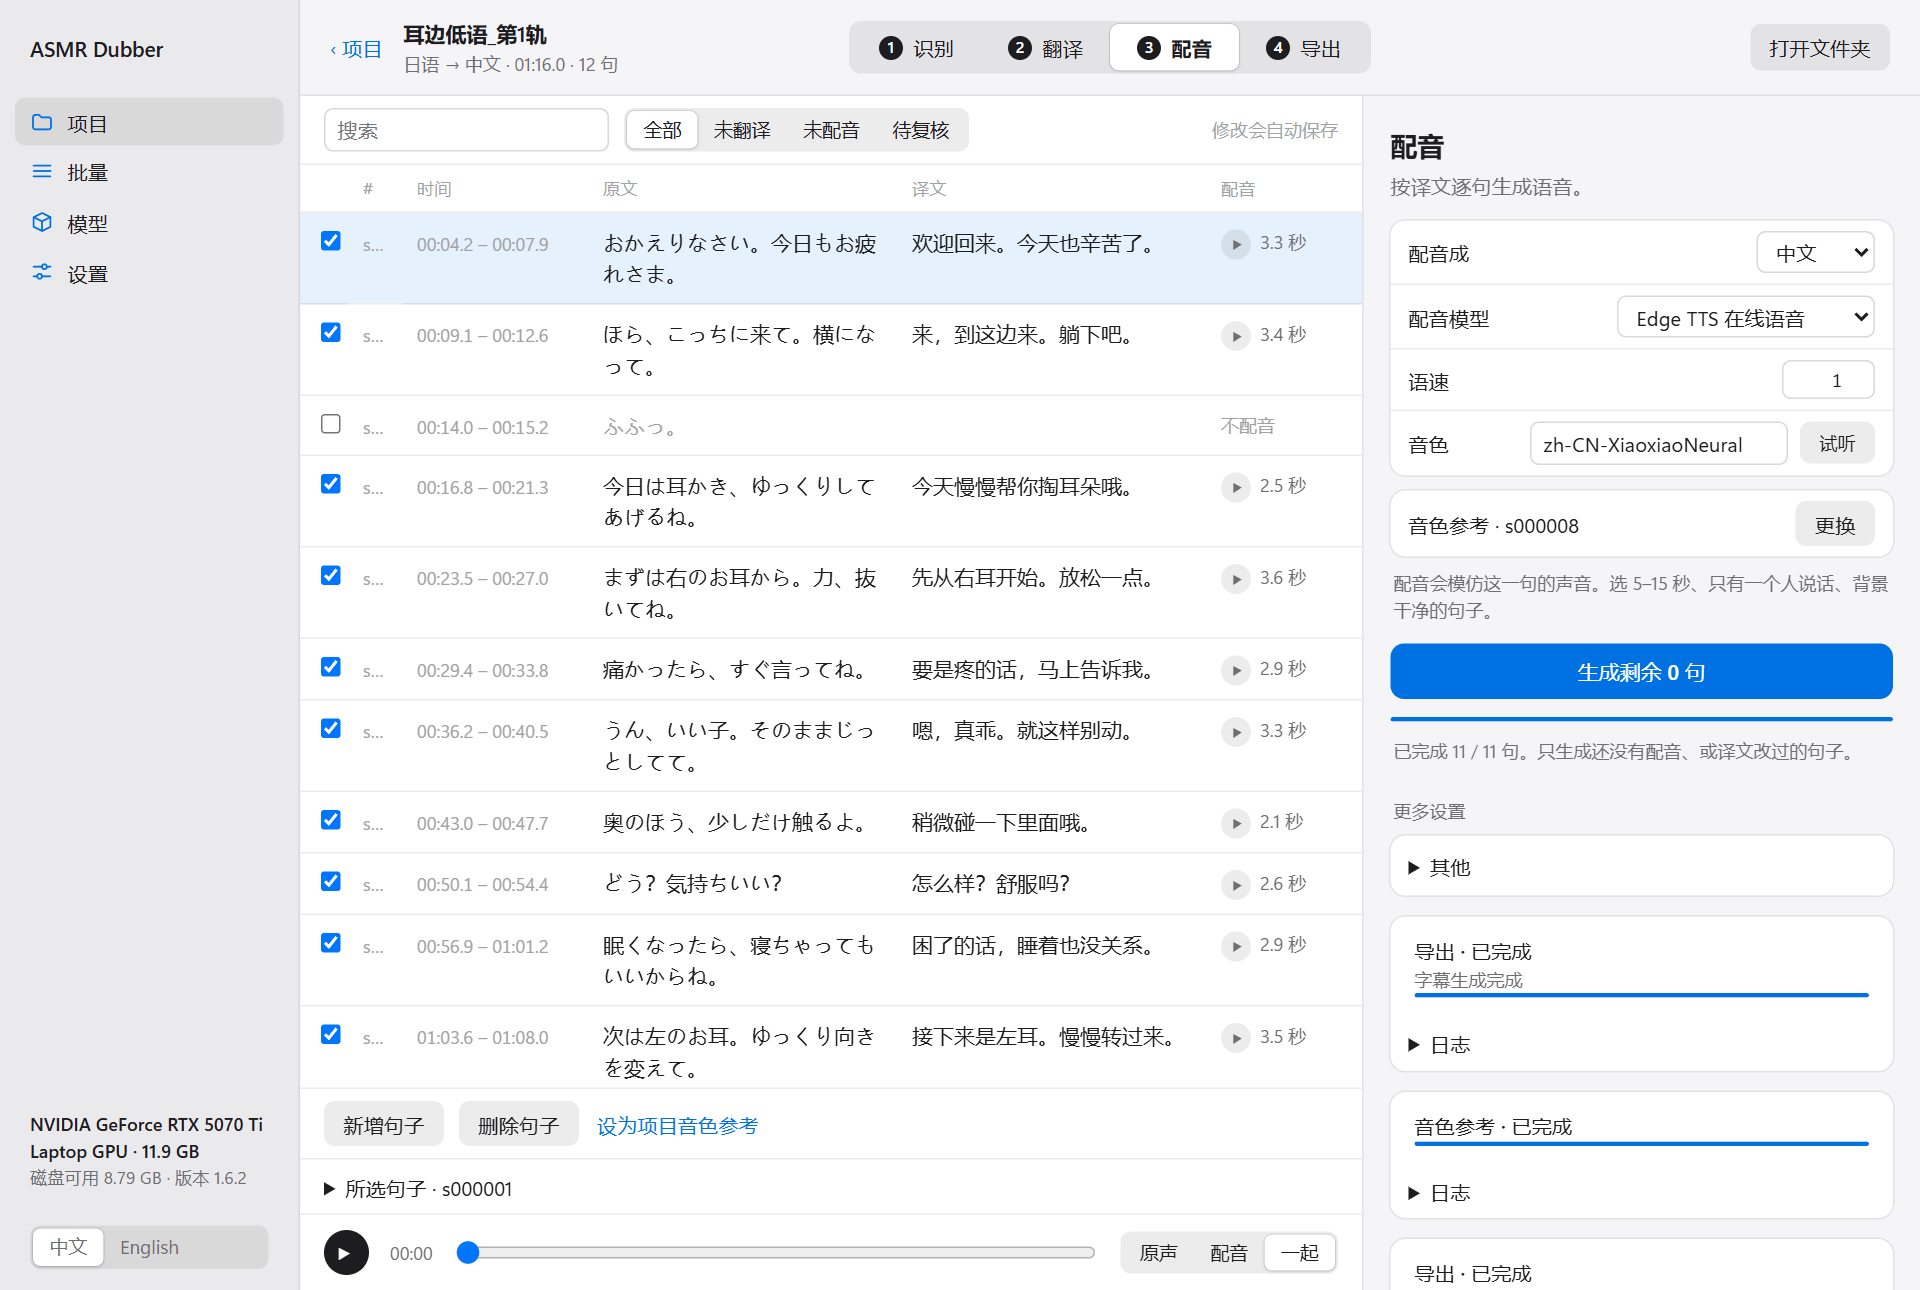Switch to step 4 导出 tab

tap(1303, 48)
